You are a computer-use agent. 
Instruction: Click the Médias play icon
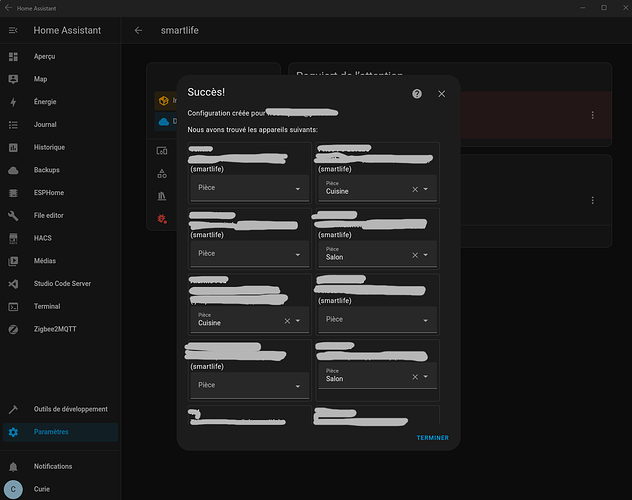[x=13, y=261]
